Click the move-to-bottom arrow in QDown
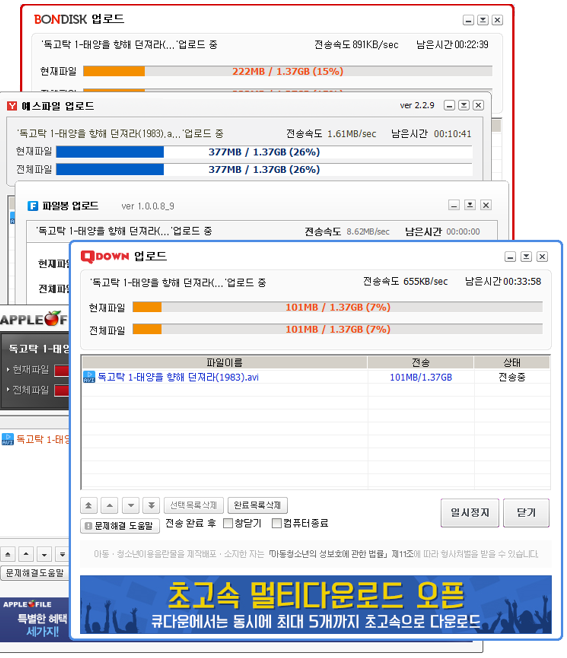This screenshot has height=658, width=567. (151, 505)
